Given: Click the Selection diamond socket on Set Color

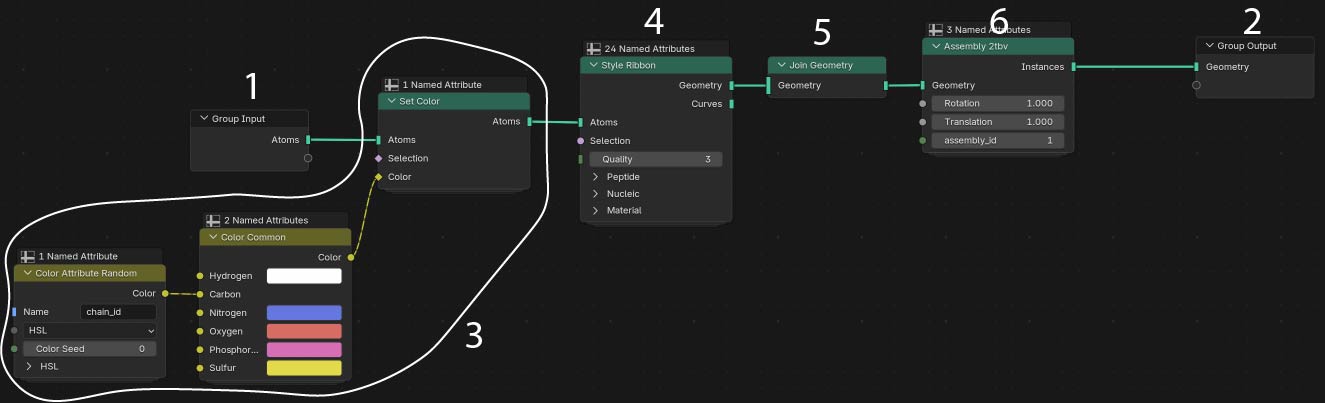Looking at the screenshot, I should (x=378, y=158).
